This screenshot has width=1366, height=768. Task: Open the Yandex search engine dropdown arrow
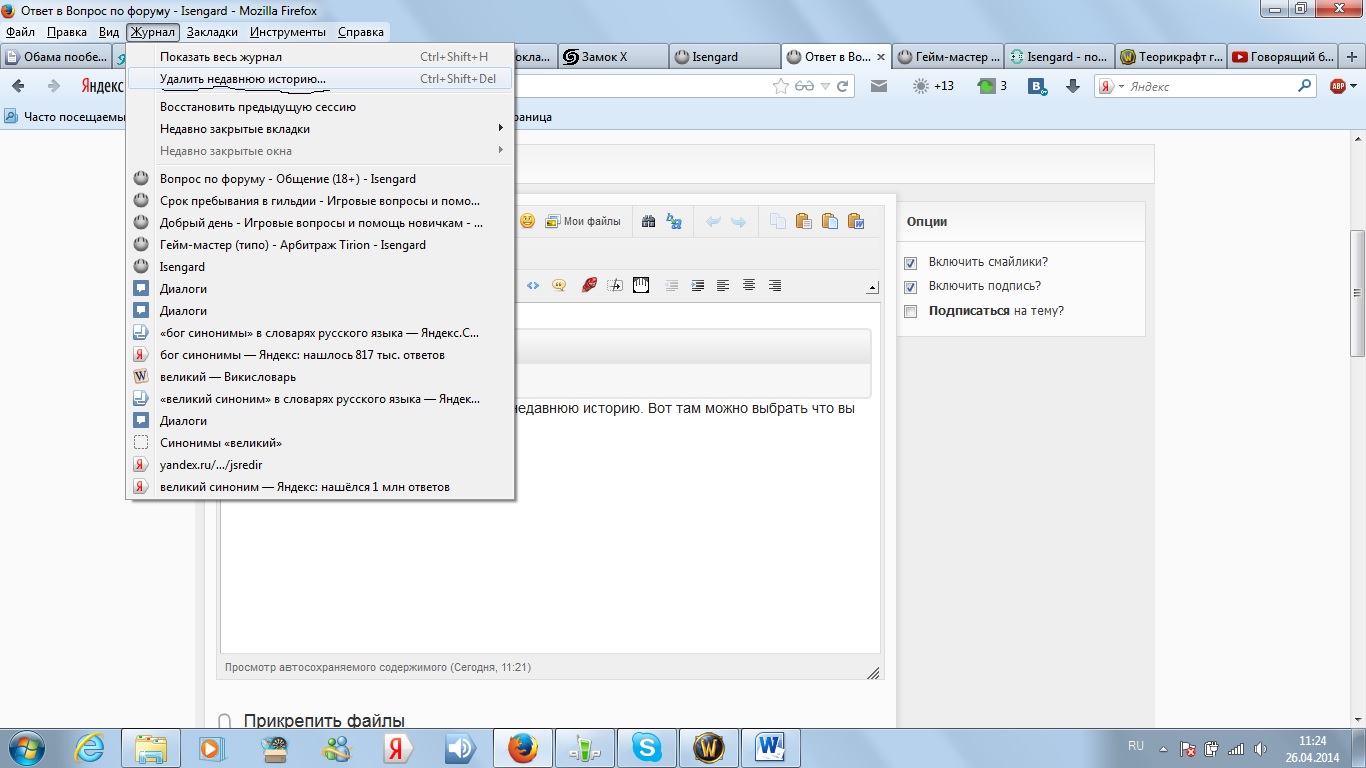click(1121, 87)
